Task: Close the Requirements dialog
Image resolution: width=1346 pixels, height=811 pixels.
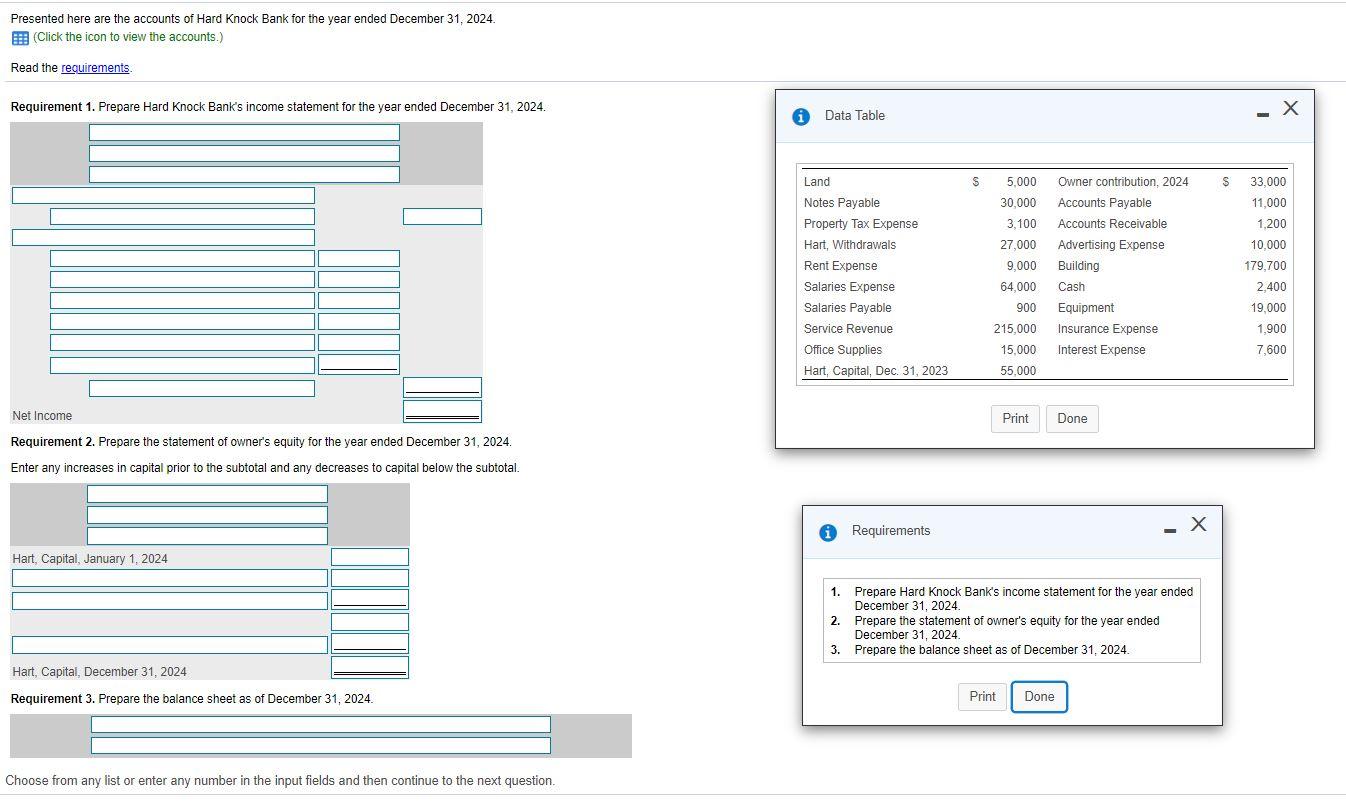Action: pyautogui.click(x=1199, y=524)
